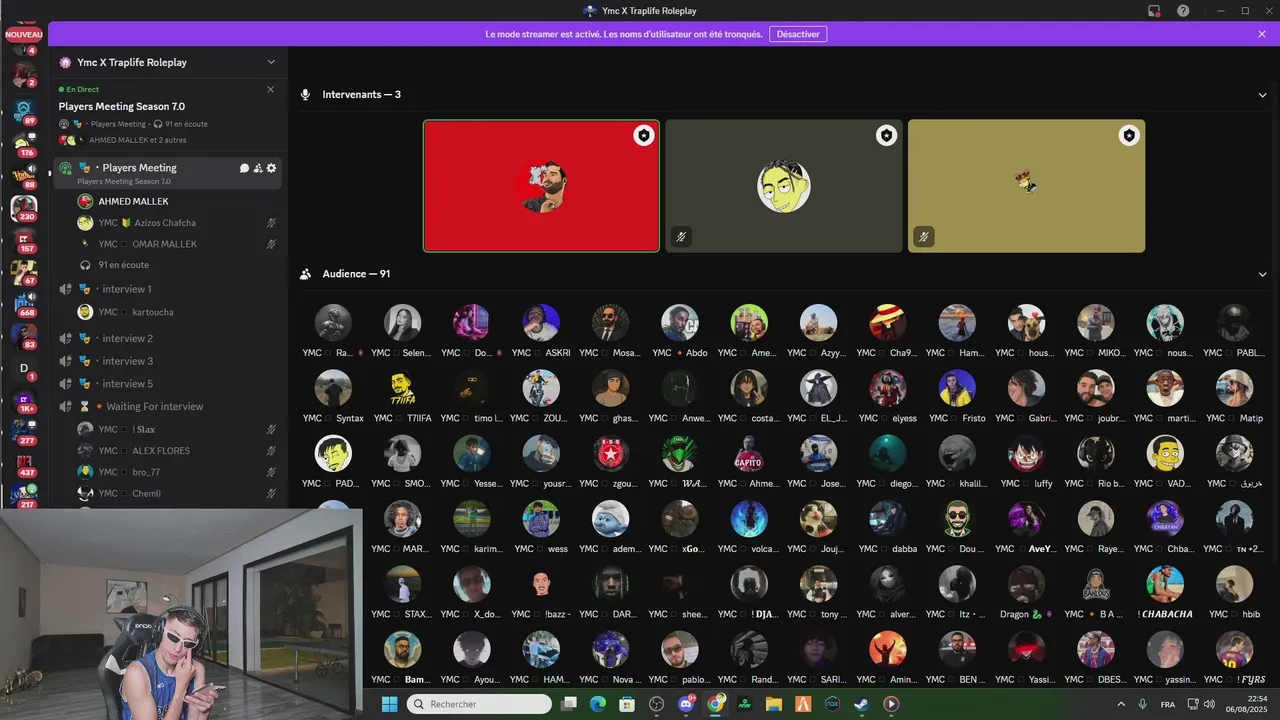Open the server with the 157 badge
Screen dimensions: 1280x720
pos(23,239)
